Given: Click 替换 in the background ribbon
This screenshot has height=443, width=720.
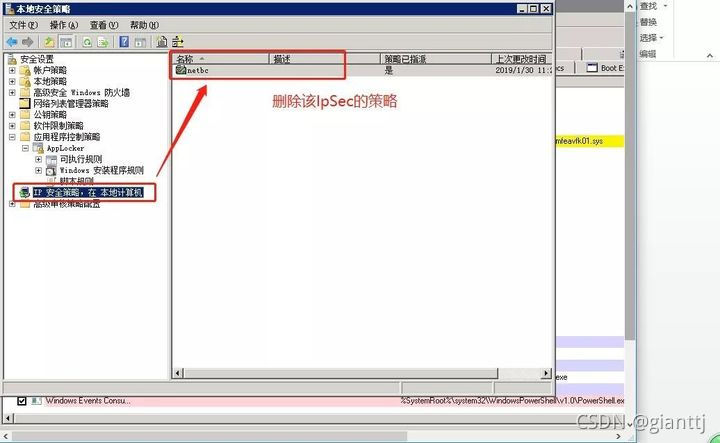Looking at the screenshot, I should (648, 22).
